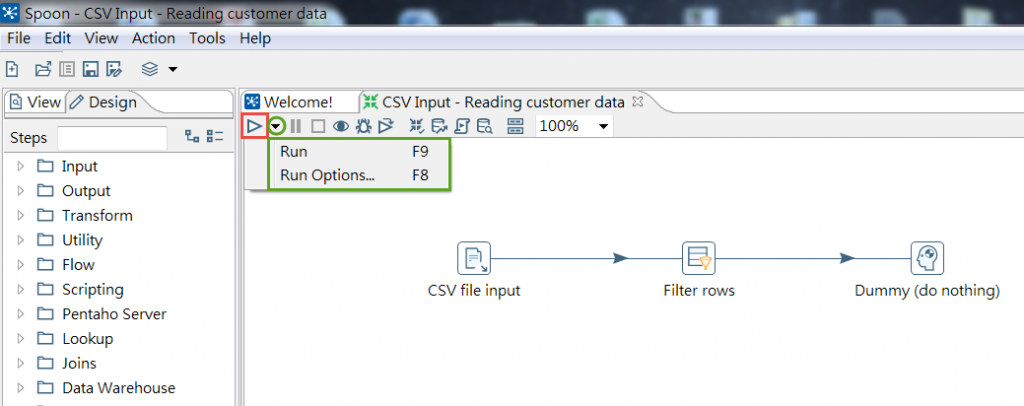Click the perspectives layers icon
Viewport: 1024px width, 406px height.
[150, 69]
